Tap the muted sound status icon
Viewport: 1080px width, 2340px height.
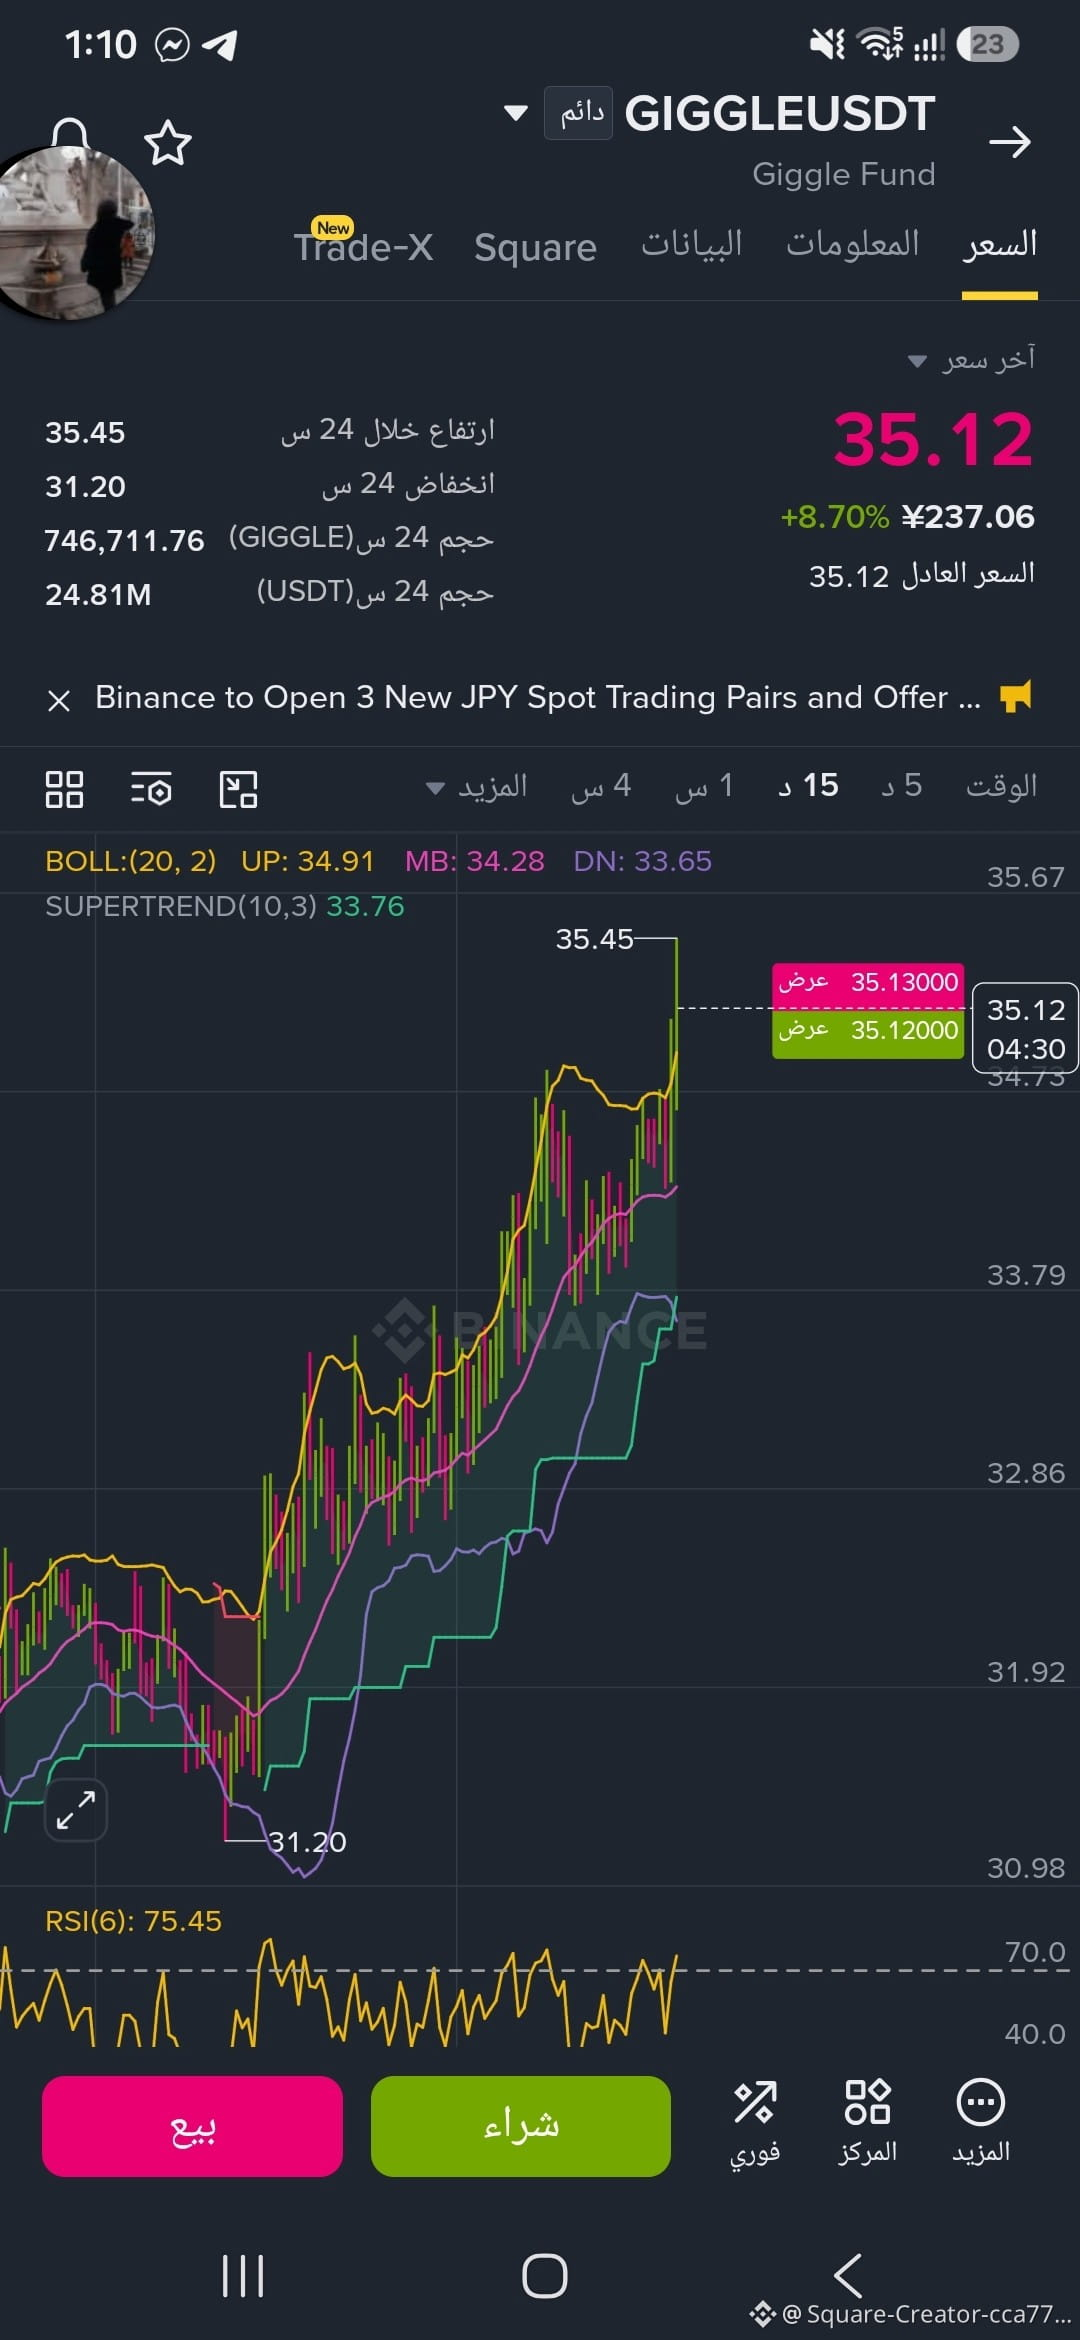click(827, 44)
